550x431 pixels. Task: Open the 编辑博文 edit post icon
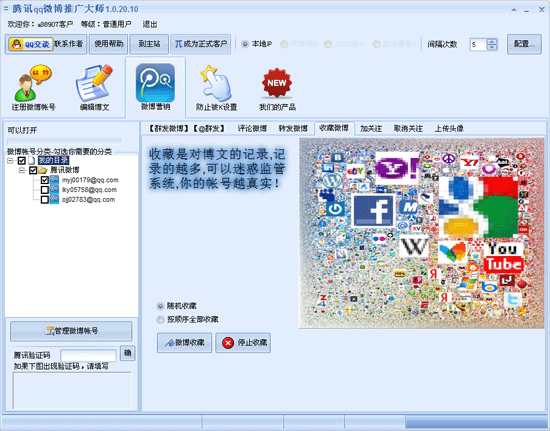tap(94, 88)
